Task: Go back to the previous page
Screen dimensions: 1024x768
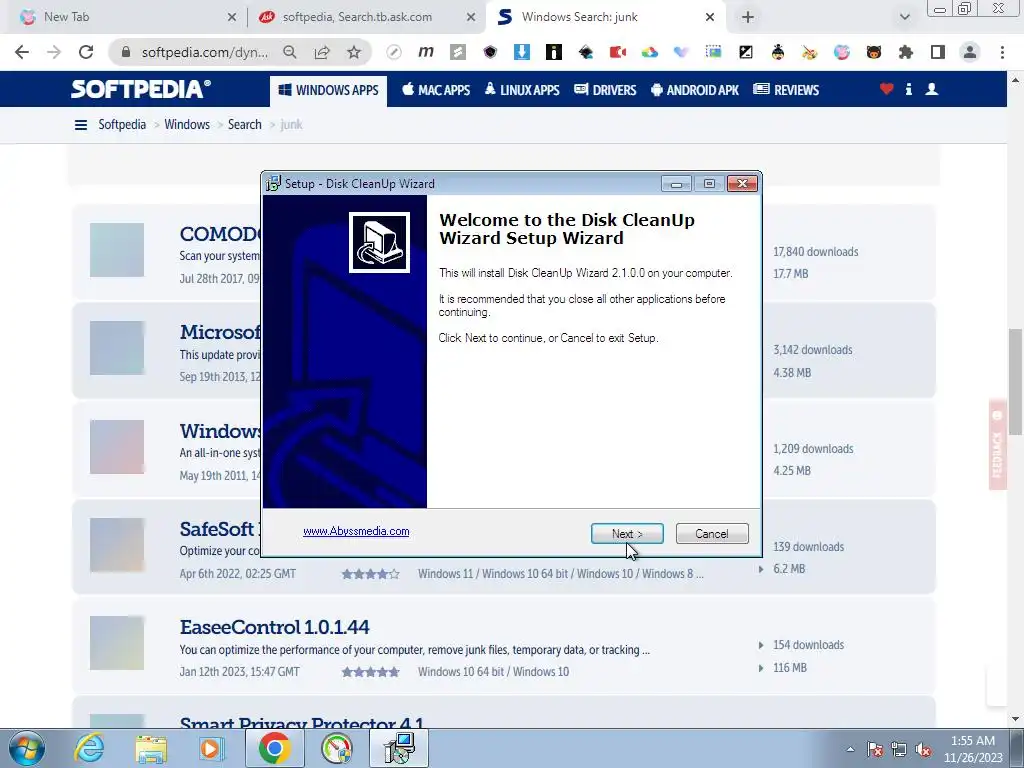Action: (x=22, y=52)
